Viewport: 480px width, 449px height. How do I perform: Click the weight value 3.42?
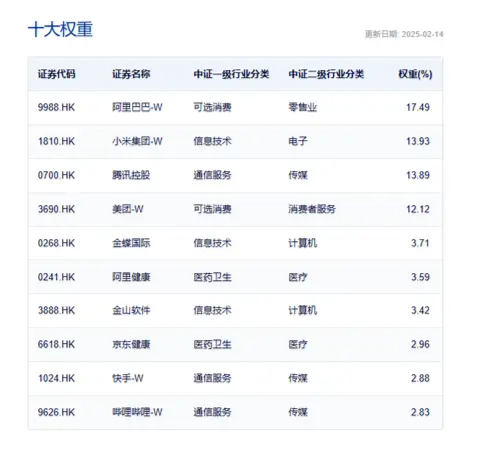pos(420,310)
